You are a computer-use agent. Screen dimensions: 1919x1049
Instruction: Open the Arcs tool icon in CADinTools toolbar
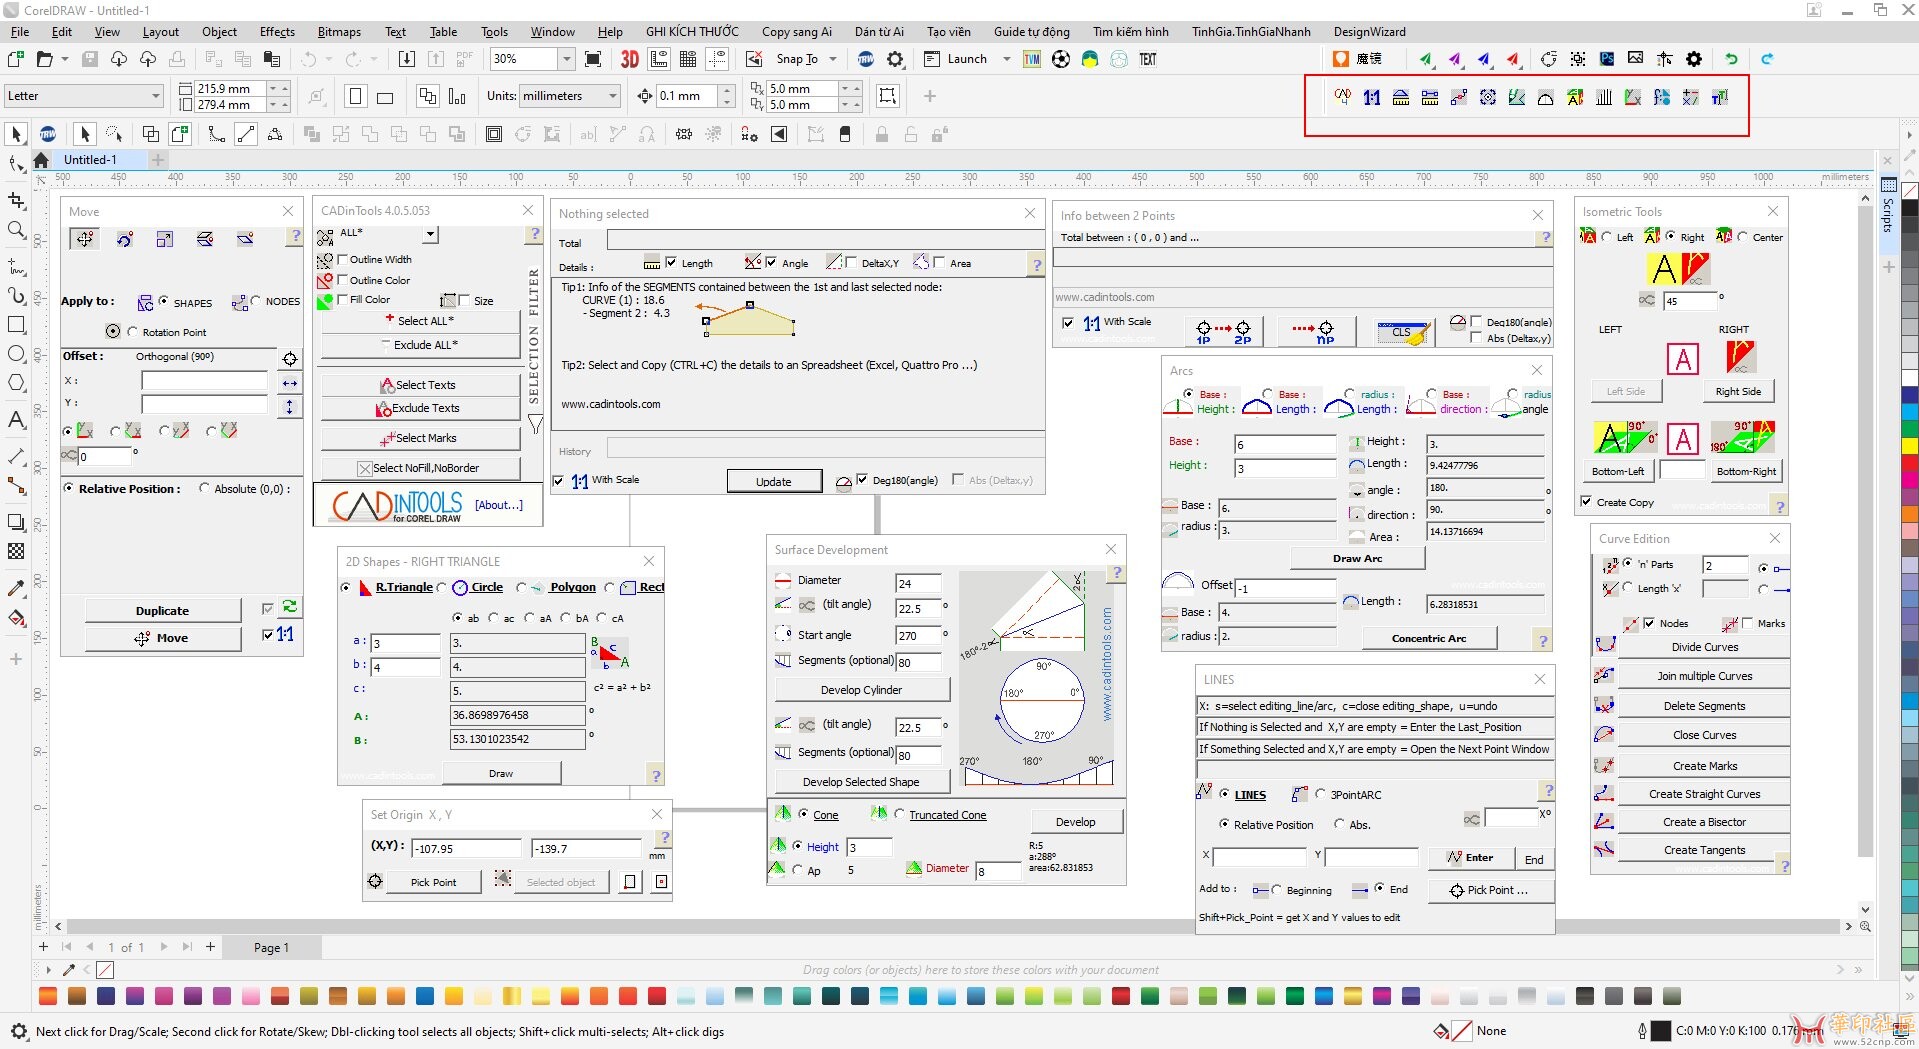[x=1546, y=97]
